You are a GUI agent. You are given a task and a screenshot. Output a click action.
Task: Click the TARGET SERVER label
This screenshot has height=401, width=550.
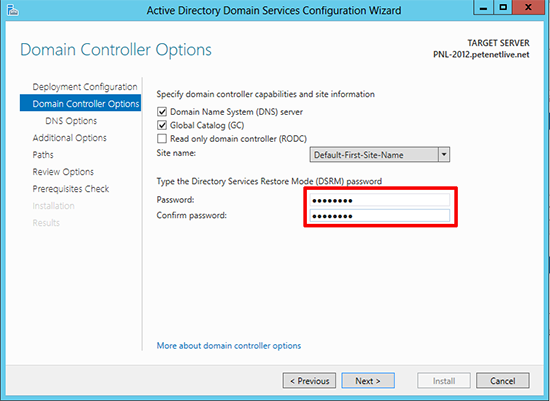pyautogui.click(x=498, y=43)
